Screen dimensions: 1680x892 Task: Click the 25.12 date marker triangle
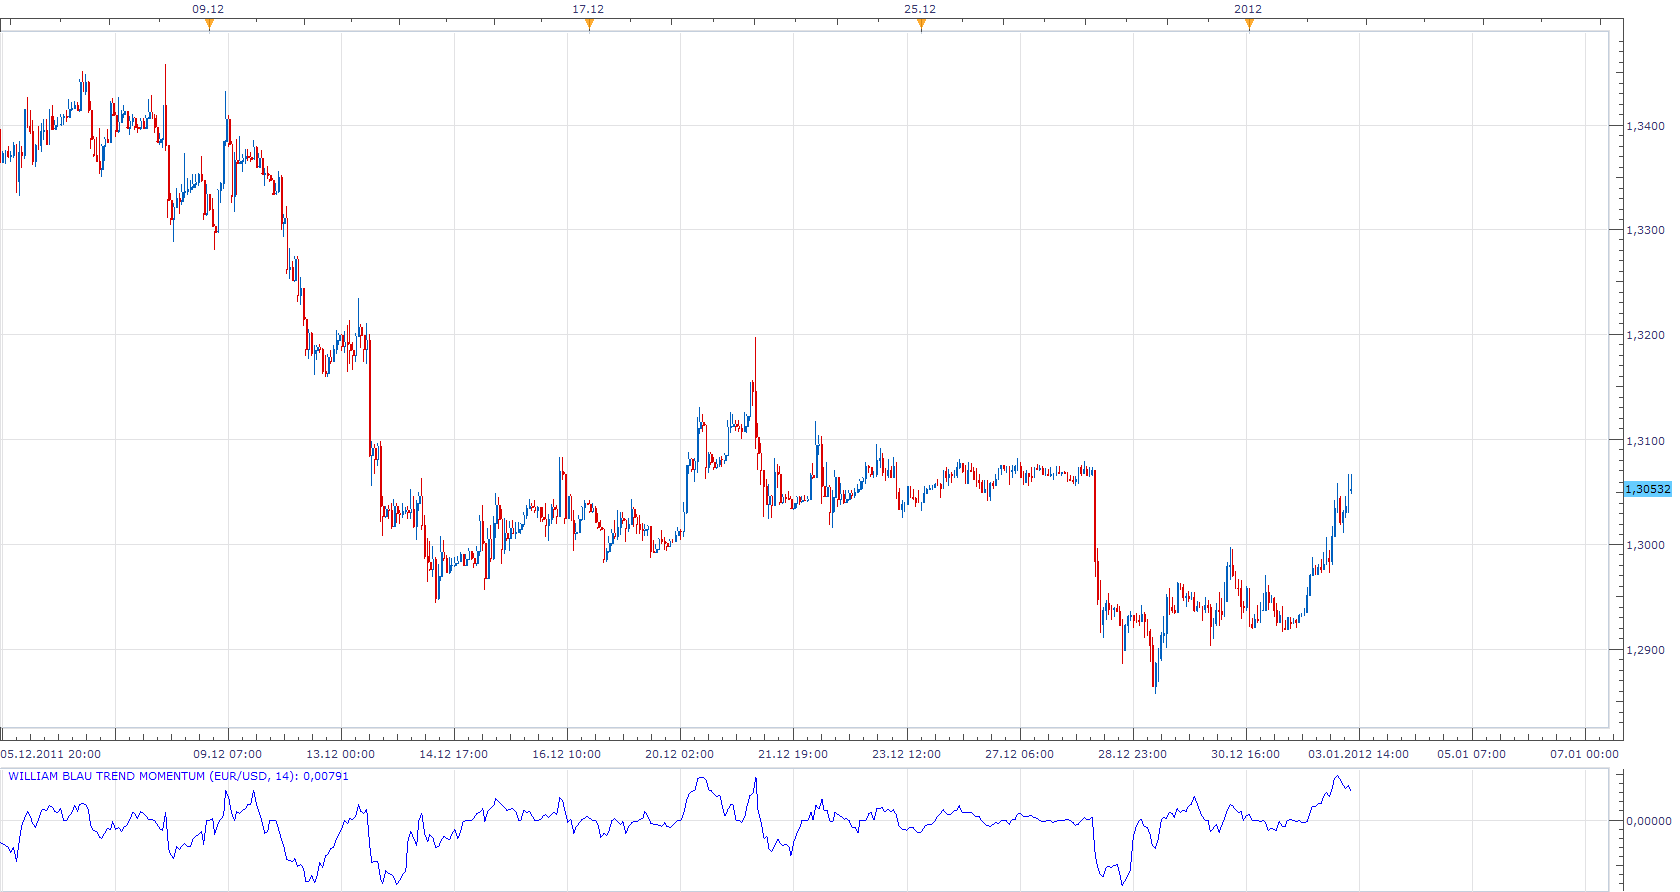pos(921,25)
